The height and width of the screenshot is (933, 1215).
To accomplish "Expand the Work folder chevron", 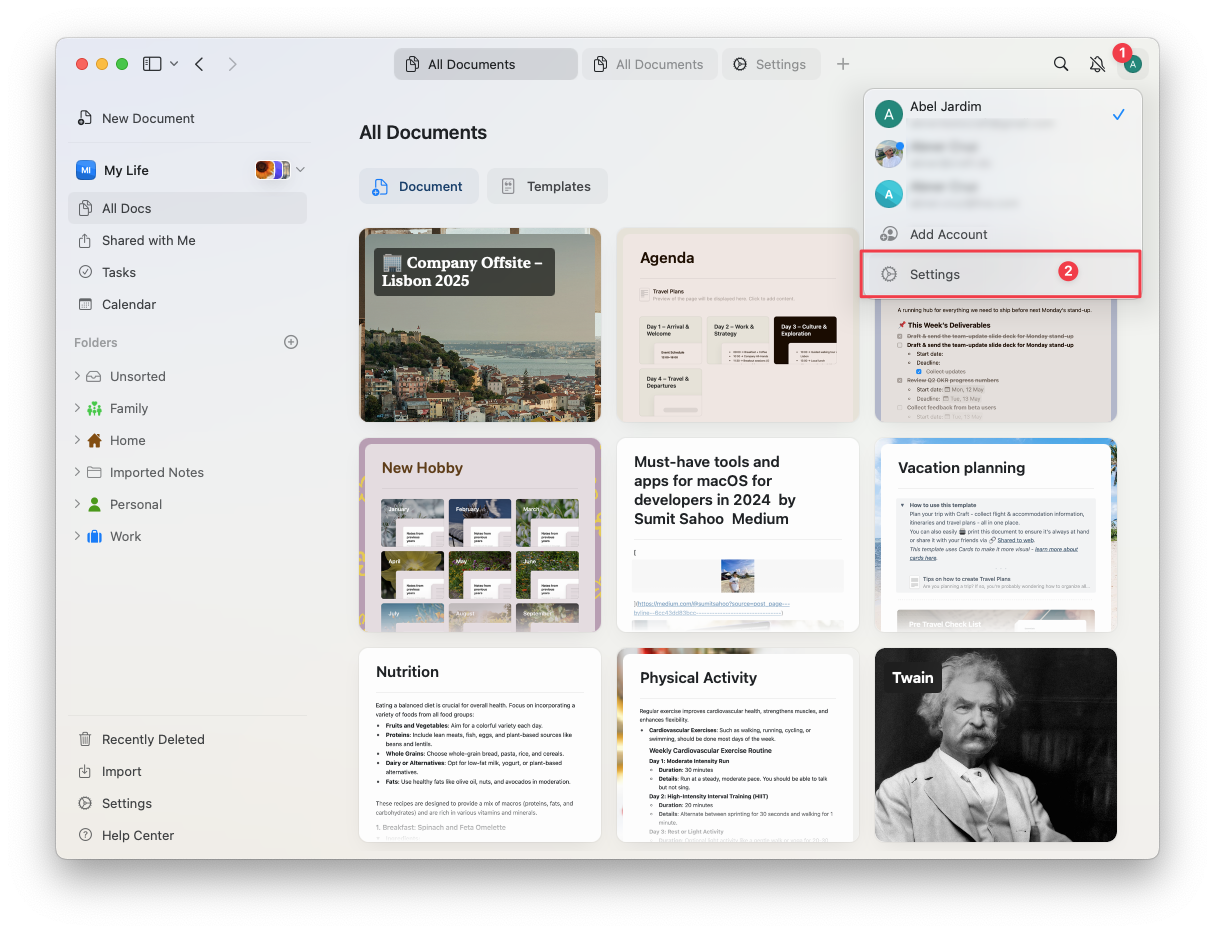I will (77, 536).
